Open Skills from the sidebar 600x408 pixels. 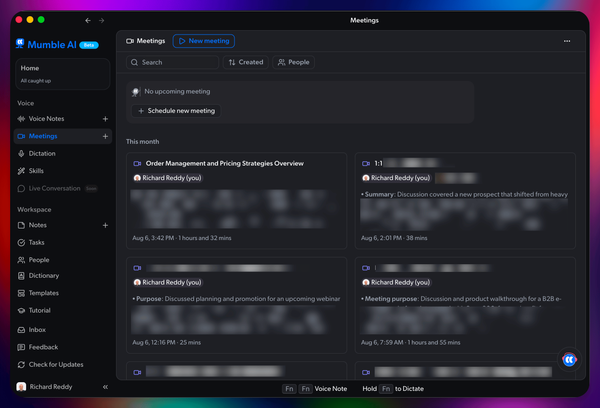36,171
